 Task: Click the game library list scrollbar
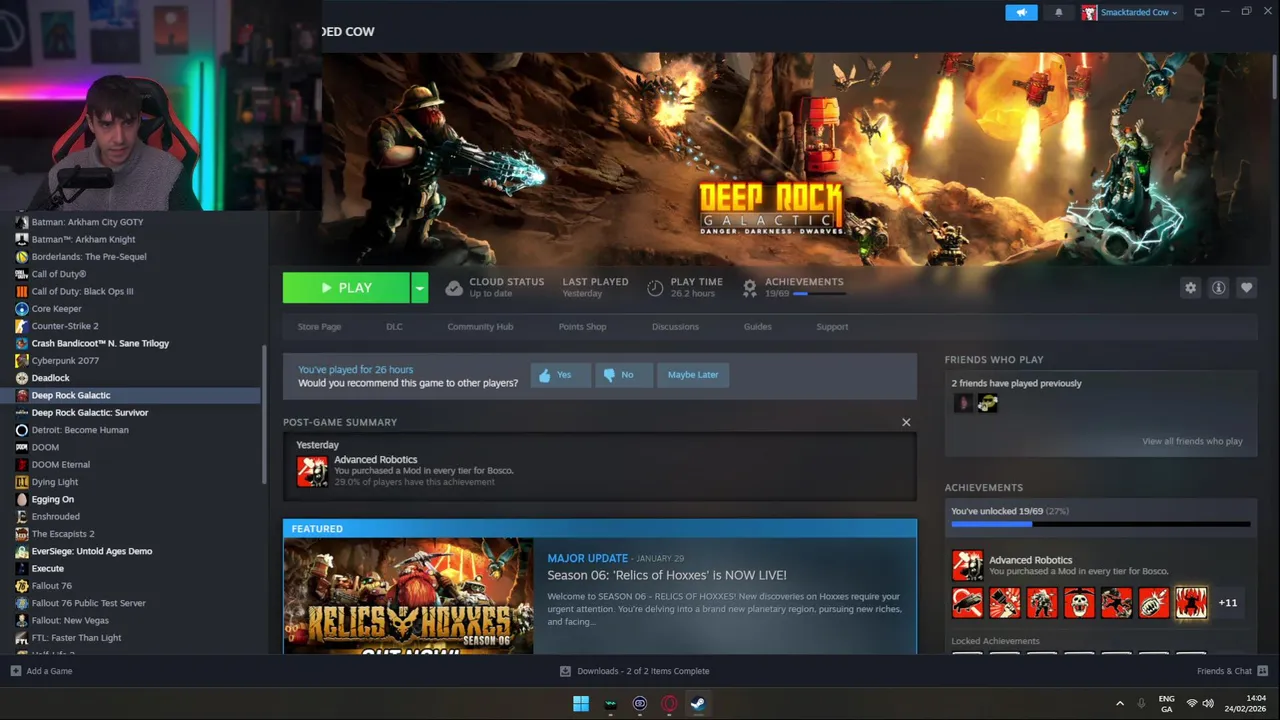264,415
